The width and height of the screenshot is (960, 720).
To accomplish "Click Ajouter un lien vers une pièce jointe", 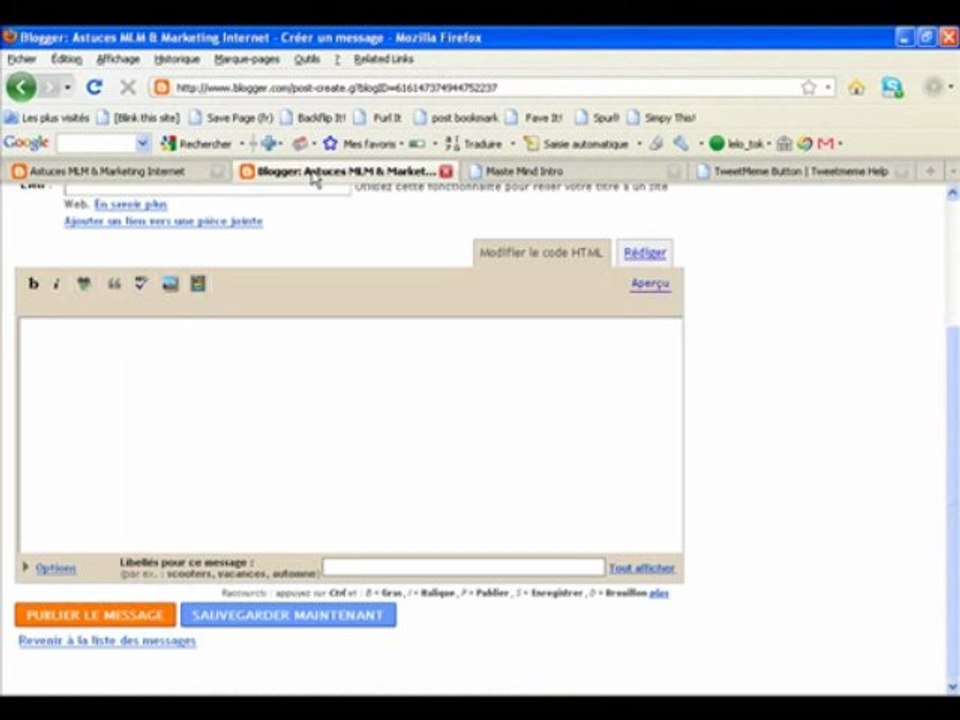I will coord(163,221).
